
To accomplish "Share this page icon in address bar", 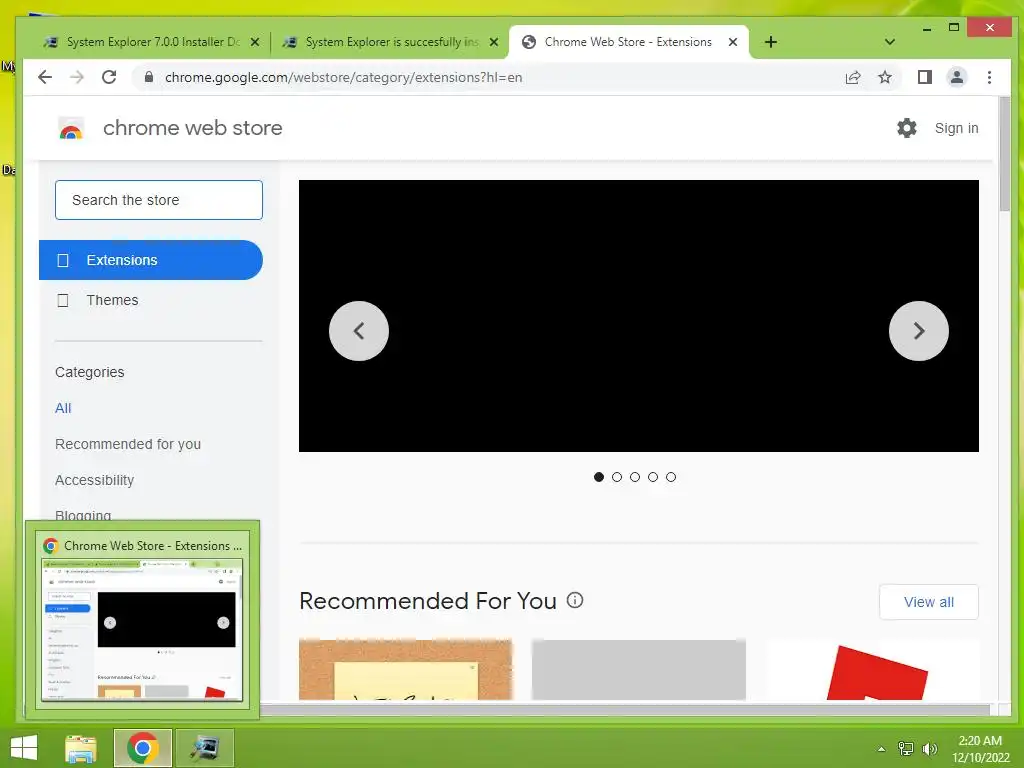I will [853, 78].
